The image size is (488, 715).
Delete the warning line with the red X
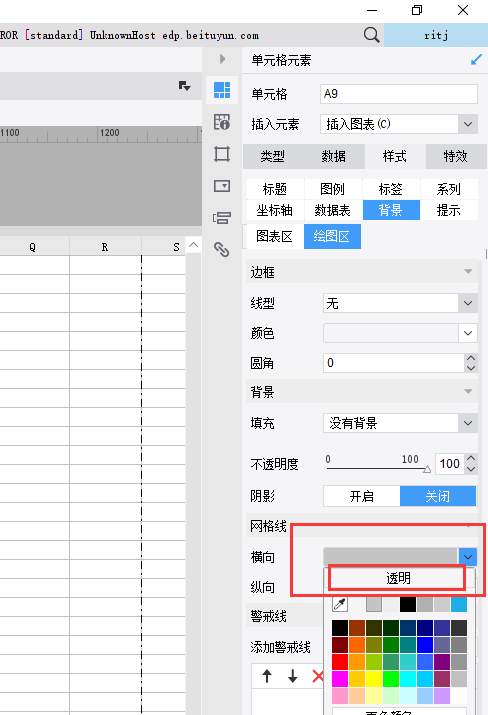[317, 676]
